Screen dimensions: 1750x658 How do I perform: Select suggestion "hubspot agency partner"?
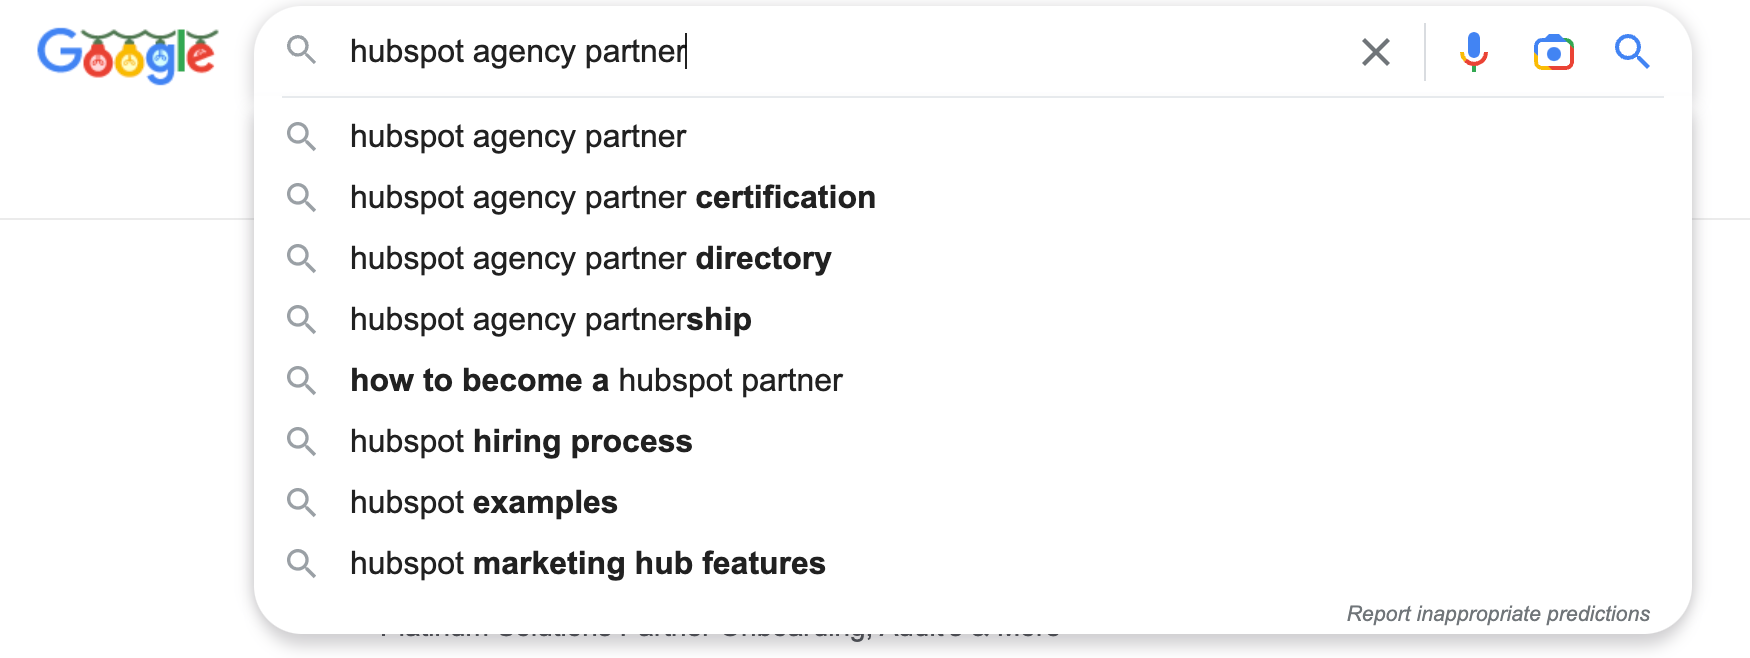pos(518,137)
